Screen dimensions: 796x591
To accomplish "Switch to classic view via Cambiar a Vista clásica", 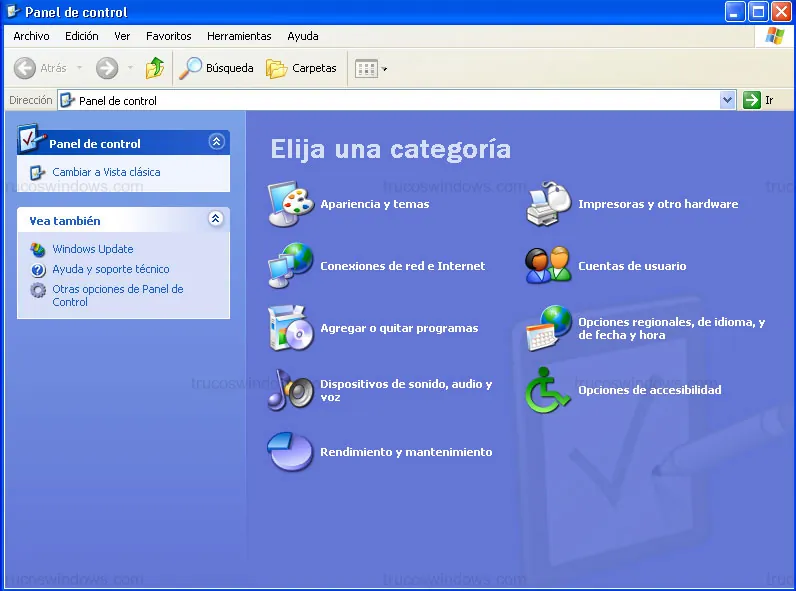I will (106, 172).
